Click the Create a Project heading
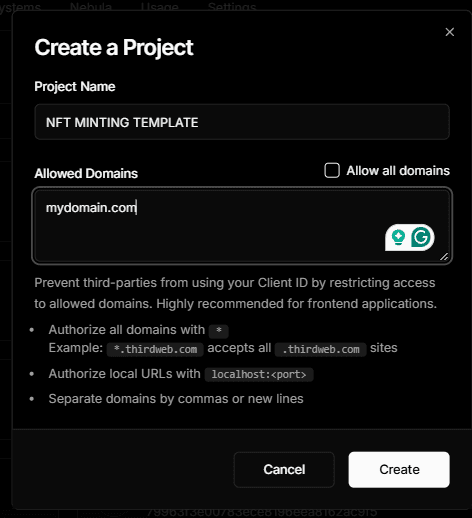Screen dimensions: 472x518 point(114,47)
